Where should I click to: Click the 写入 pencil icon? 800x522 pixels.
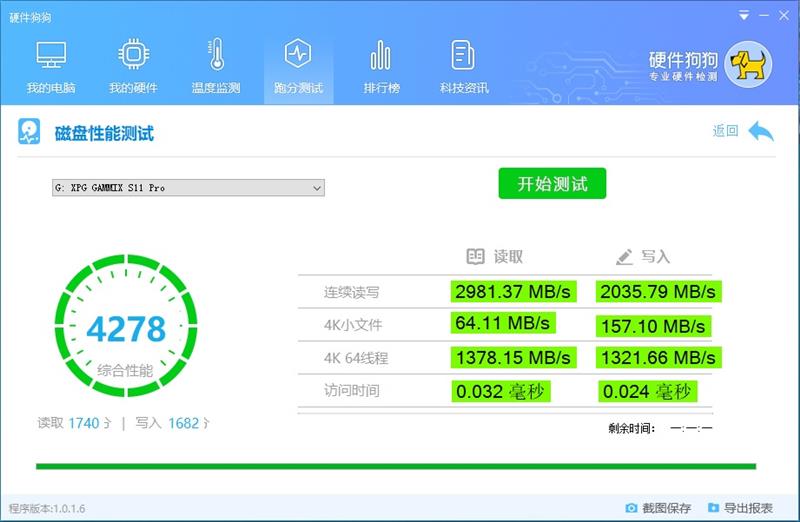[624, 257]
